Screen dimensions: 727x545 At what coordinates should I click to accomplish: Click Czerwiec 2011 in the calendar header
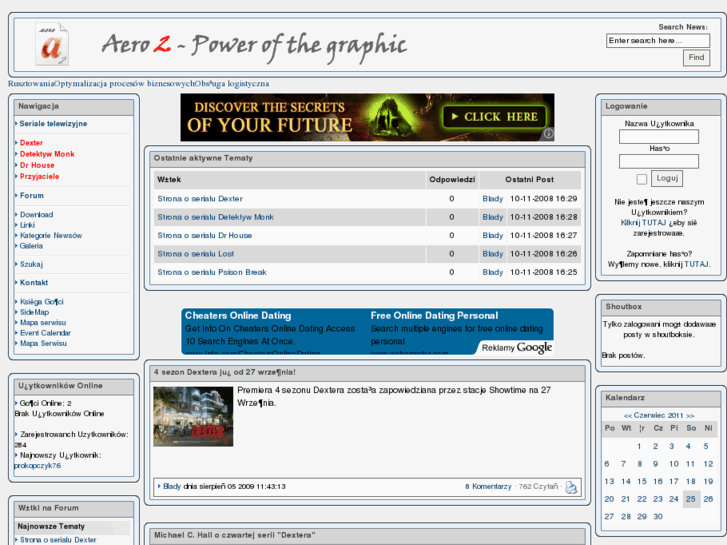click(x=658, y=416)
